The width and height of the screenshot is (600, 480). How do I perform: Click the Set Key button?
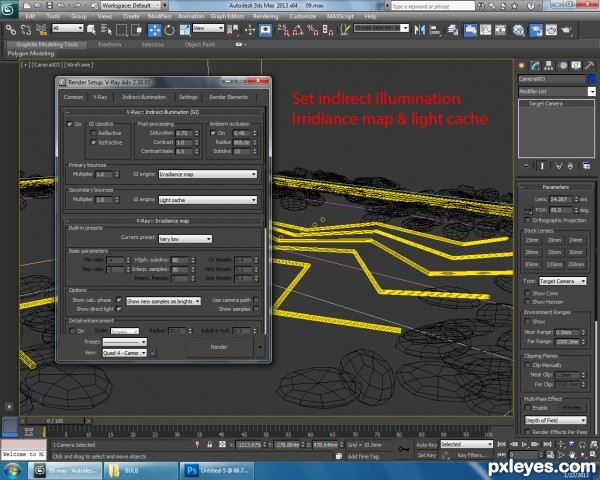click(x=427, y=455)
